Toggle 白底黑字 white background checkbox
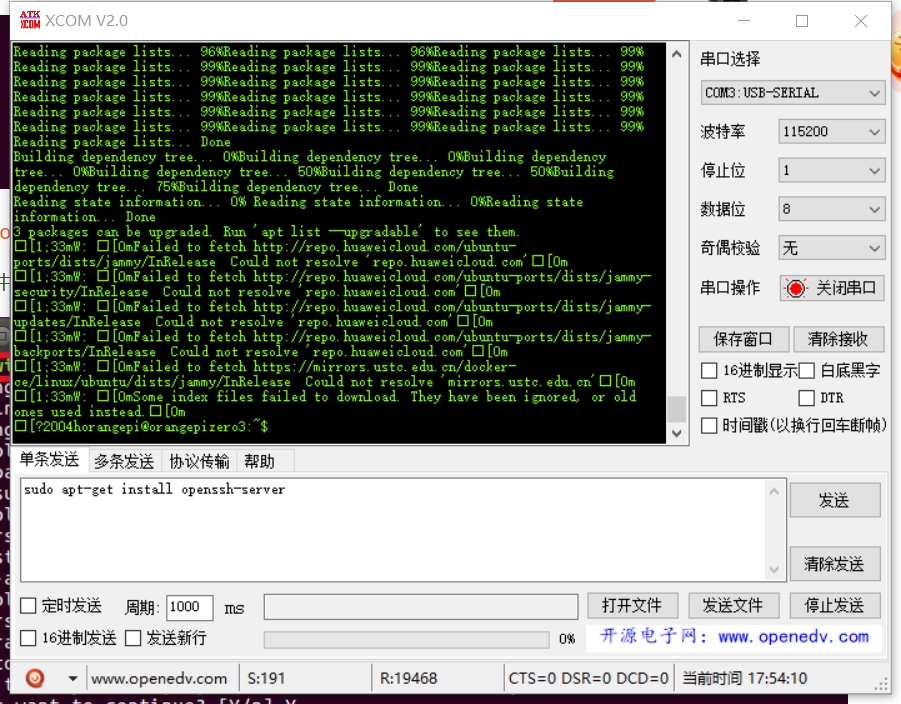This screenshot has width=901, height=704. pos(807,371)
